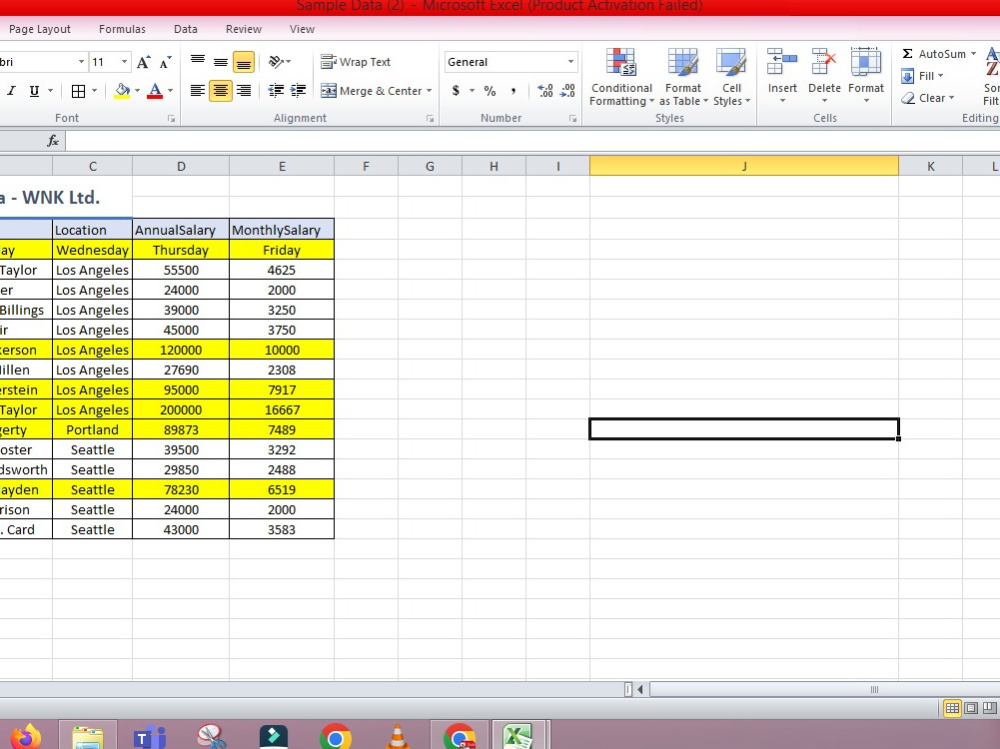
Task: Switch to the Formulas tab
Action: tap(122, 29)
